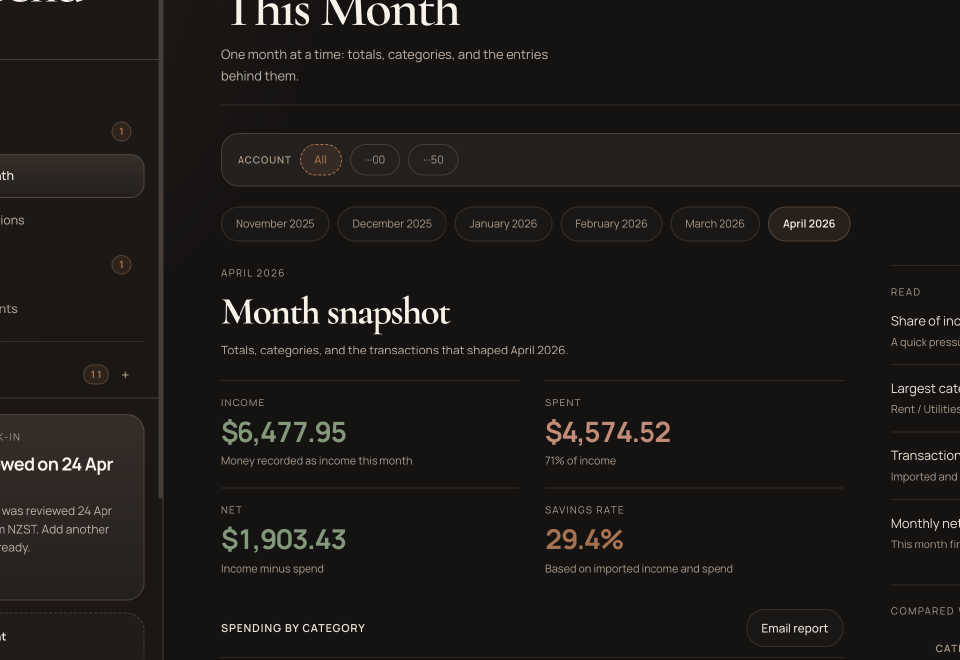The image size is (960, 660).
Task: Click 'Money recorded as income this month' text
Action: pyautogui.click(x=317, y=461)
